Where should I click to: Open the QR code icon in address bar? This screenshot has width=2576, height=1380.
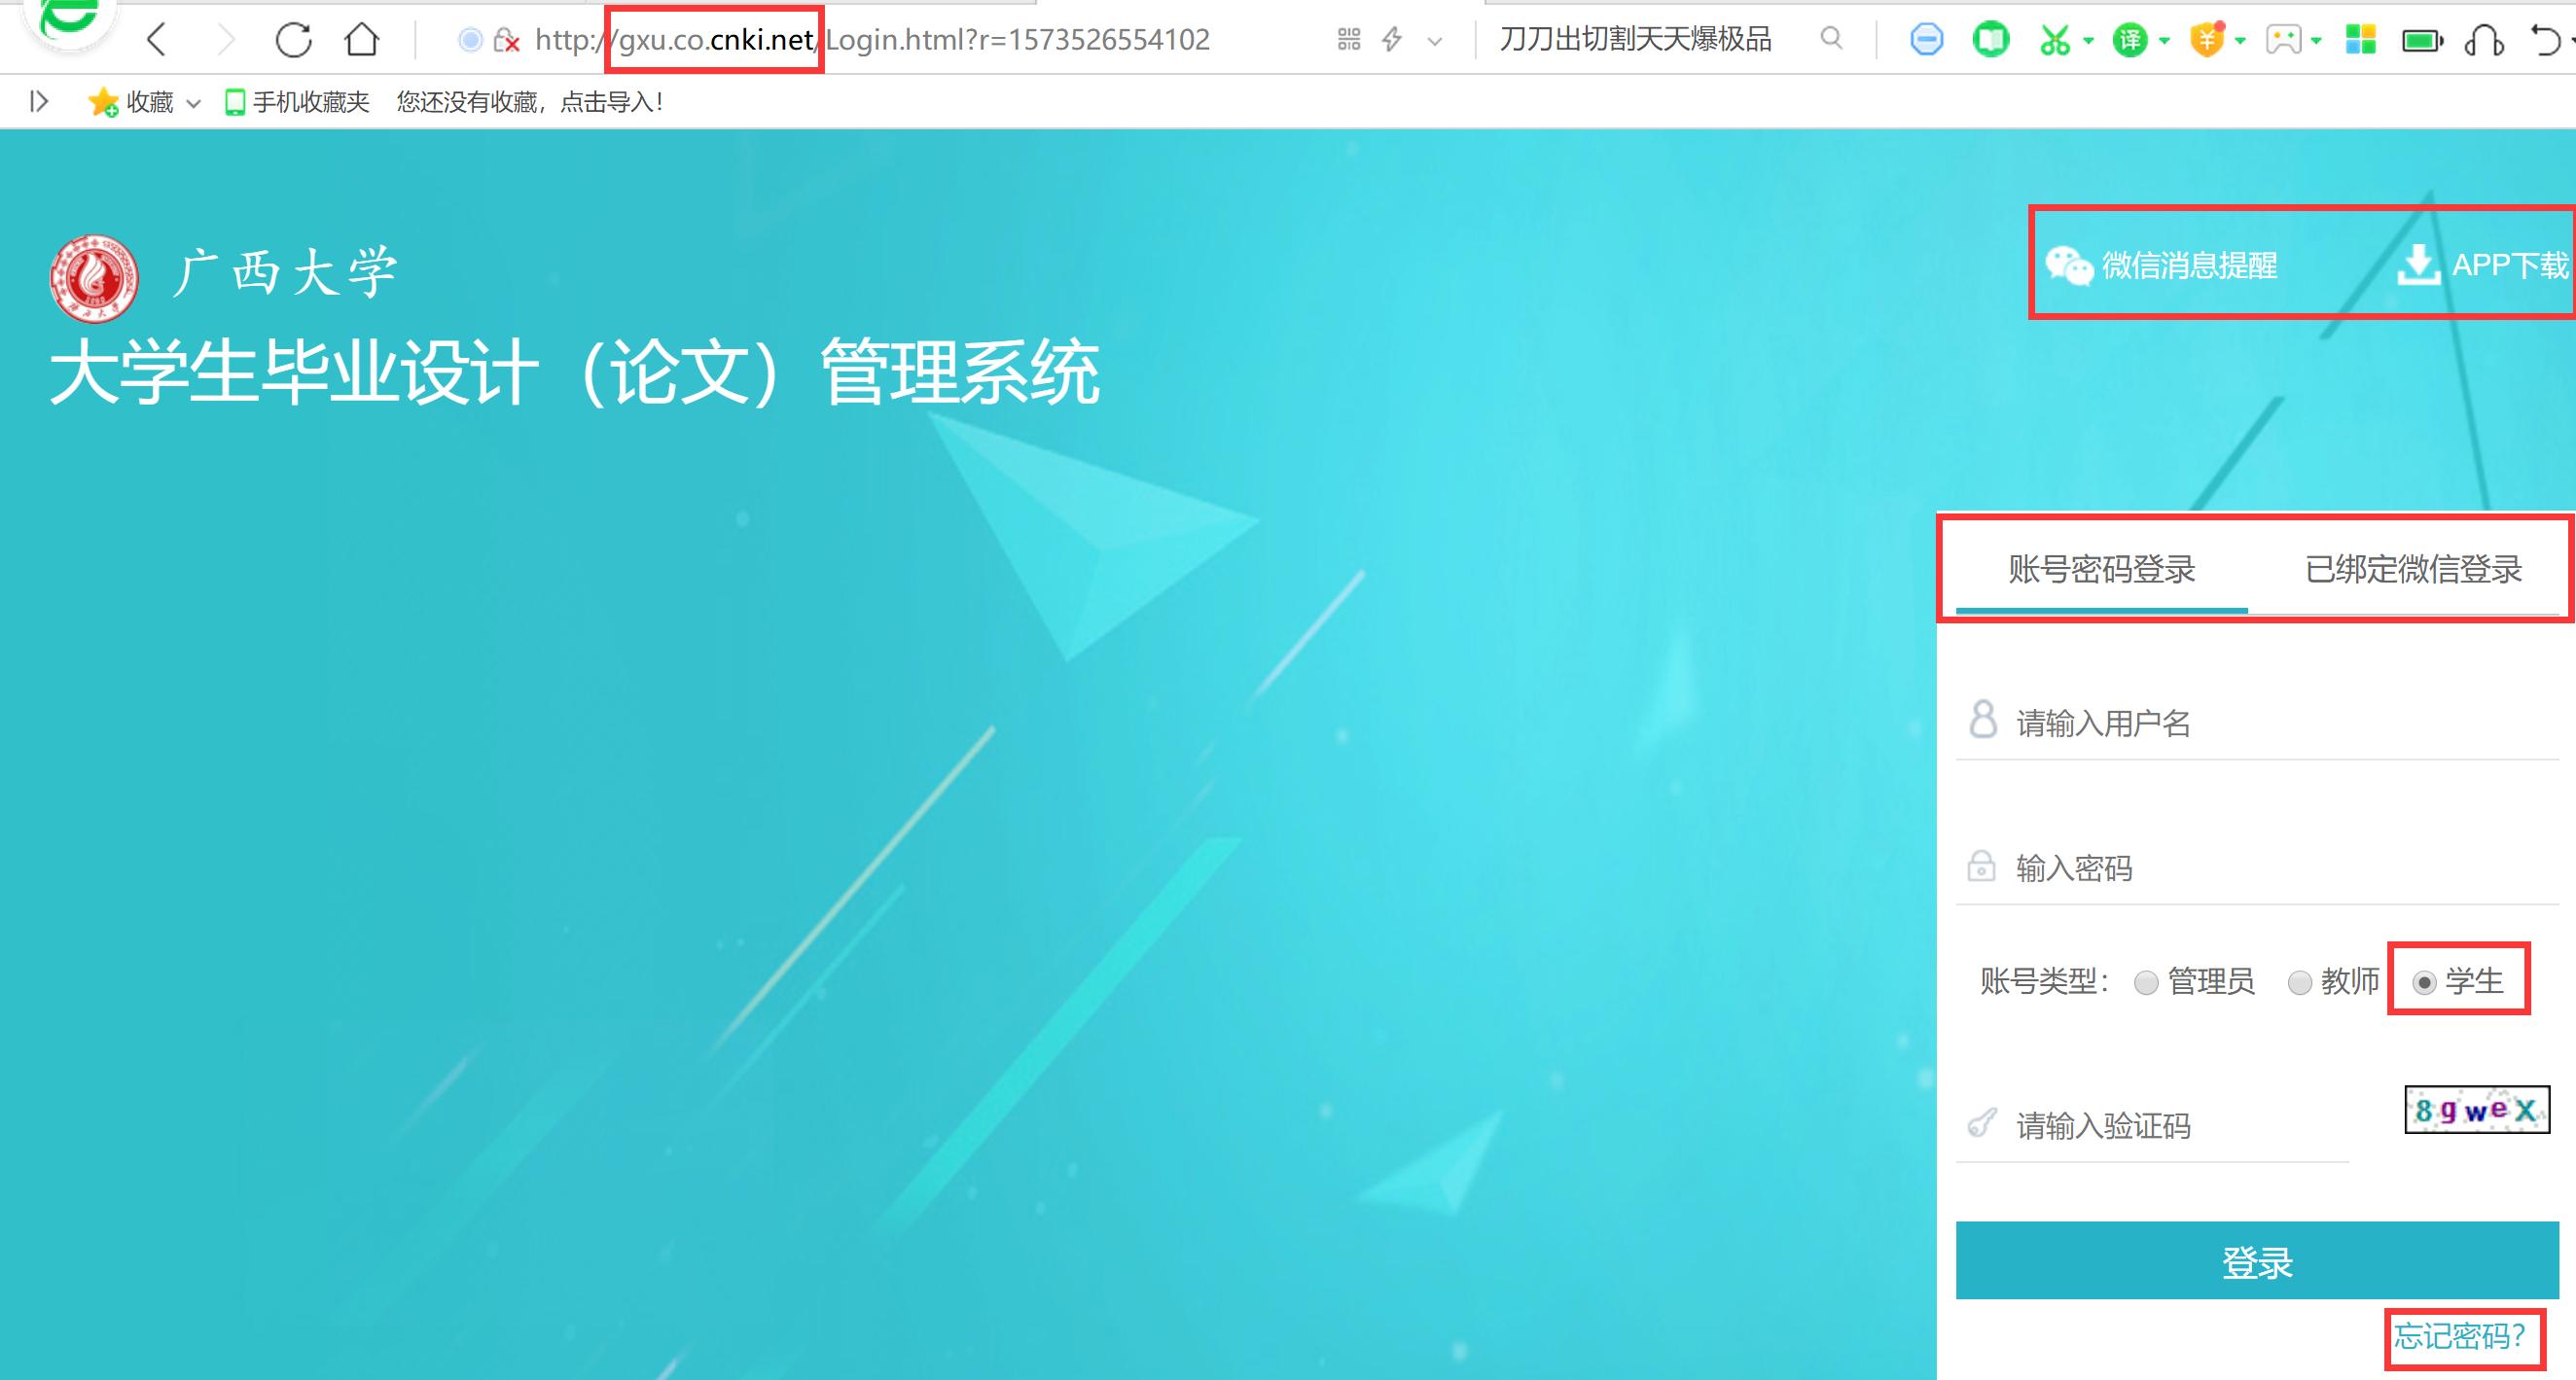1349,40
